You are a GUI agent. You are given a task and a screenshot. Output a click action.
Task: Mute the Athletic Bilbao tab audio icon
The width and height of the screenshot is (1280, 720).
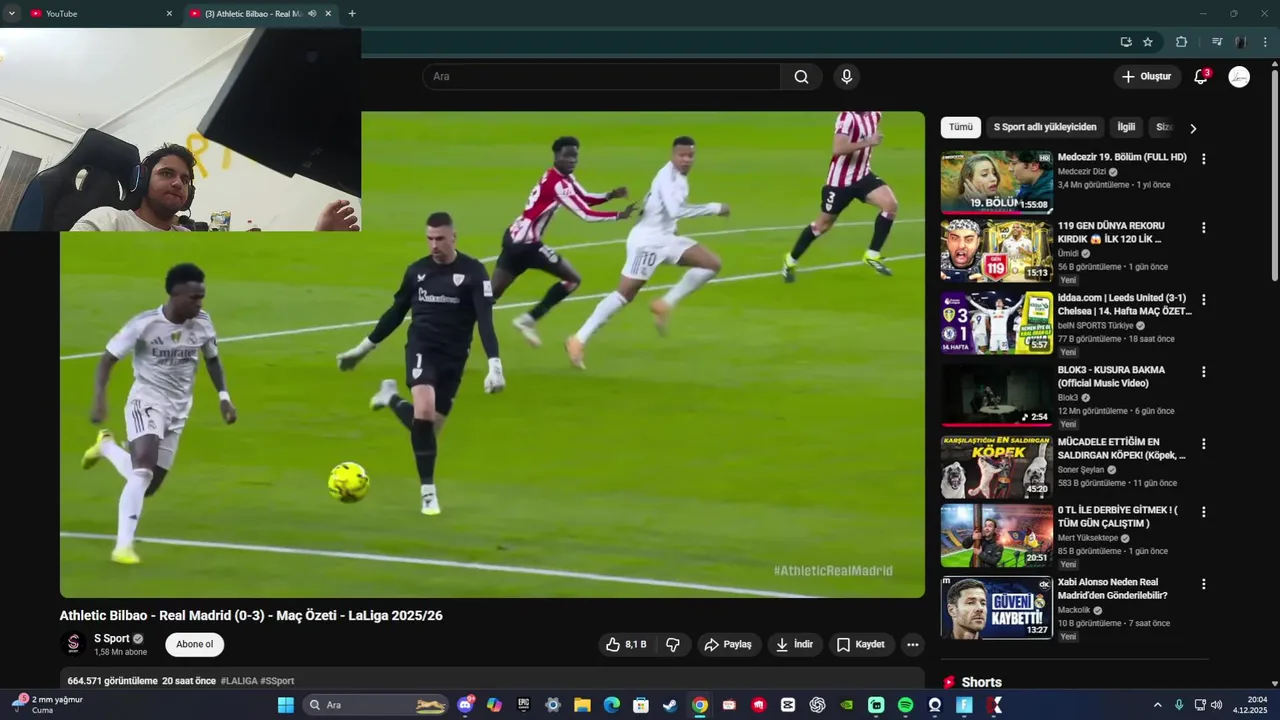(312, 14)
